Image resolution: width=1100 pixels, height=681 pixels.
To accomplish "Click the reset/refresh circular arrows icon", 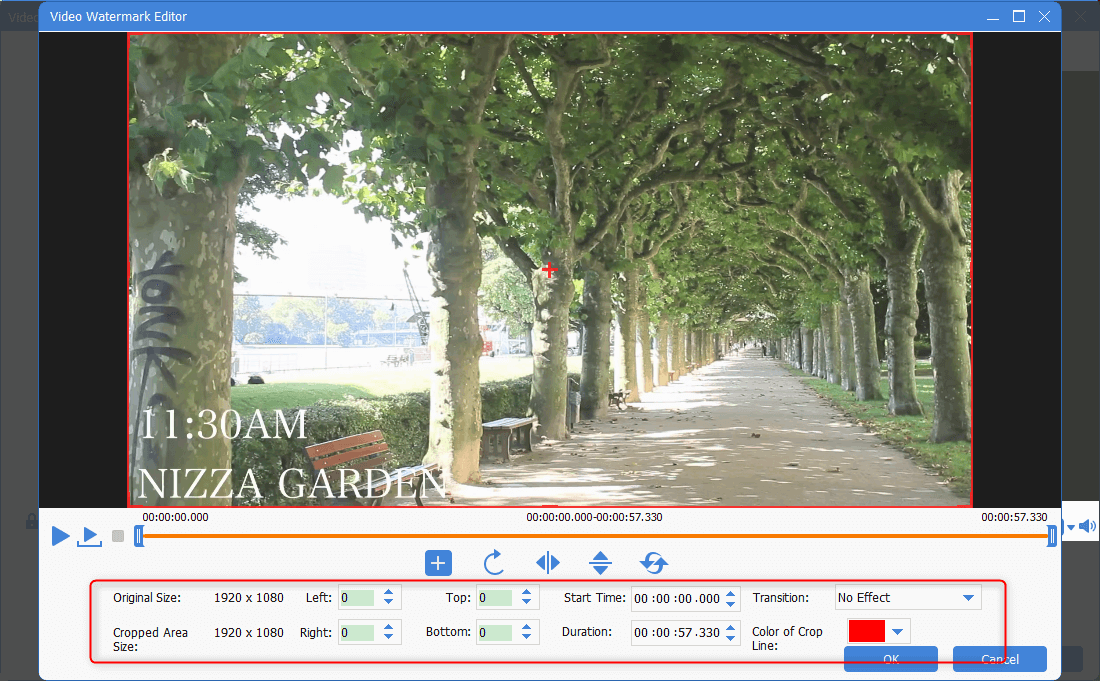I will tap(654, 563).
